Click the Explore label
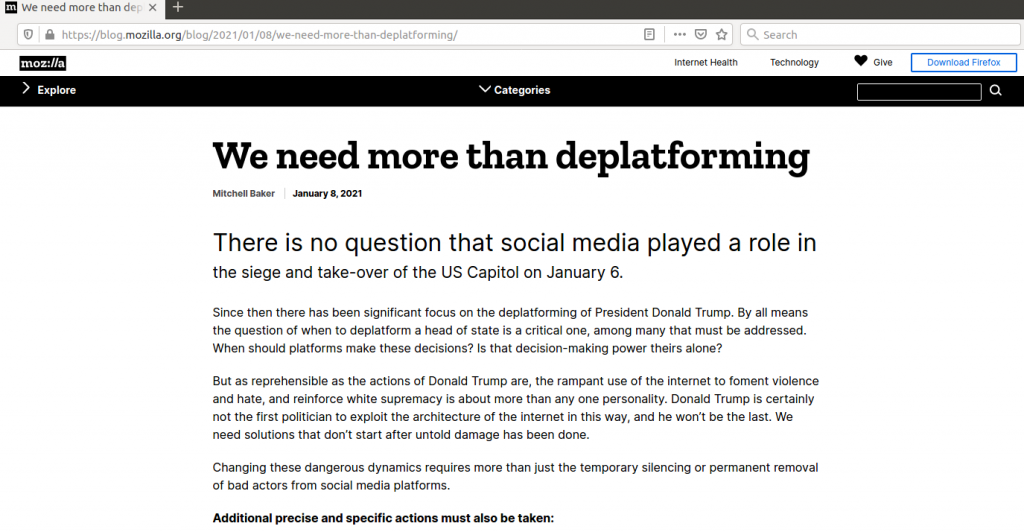Screen dimensions: 1024x532 tap(56, 90)
